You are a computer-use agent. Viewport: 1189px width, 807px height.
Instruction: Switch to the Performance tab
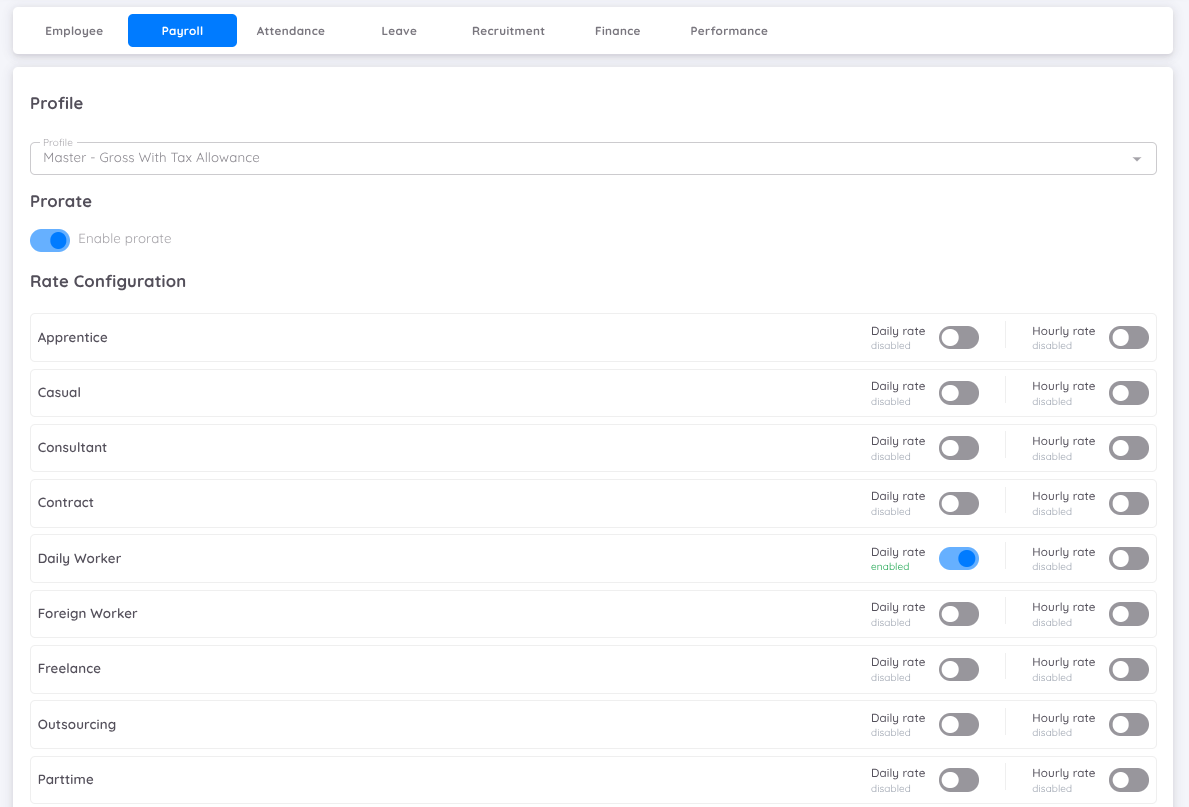pyautogui.click(x=729, y=31)
